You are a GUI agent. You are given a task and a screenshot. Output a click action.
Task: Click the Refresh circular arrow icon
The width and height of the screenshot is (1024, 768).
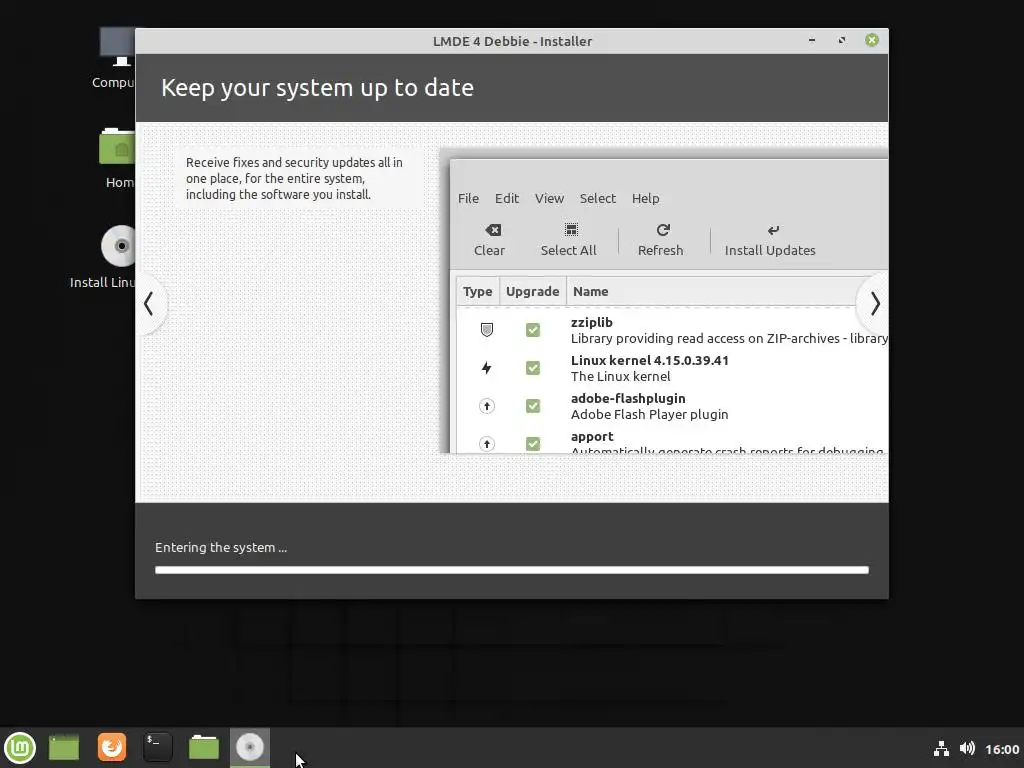point(663,230)
